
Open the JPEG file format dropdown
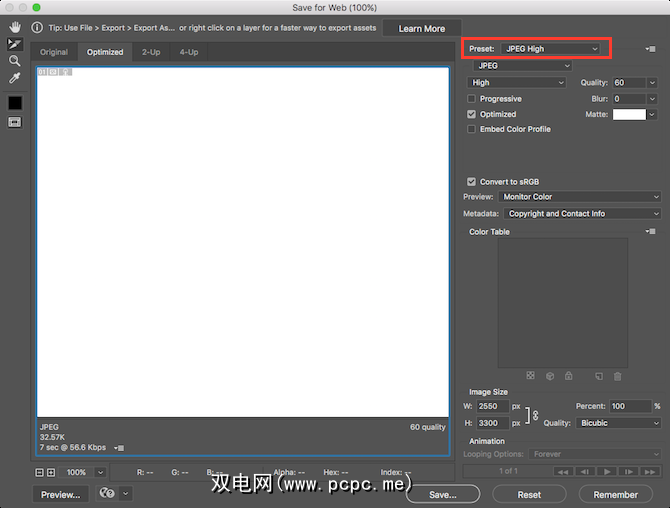point(523,66)
